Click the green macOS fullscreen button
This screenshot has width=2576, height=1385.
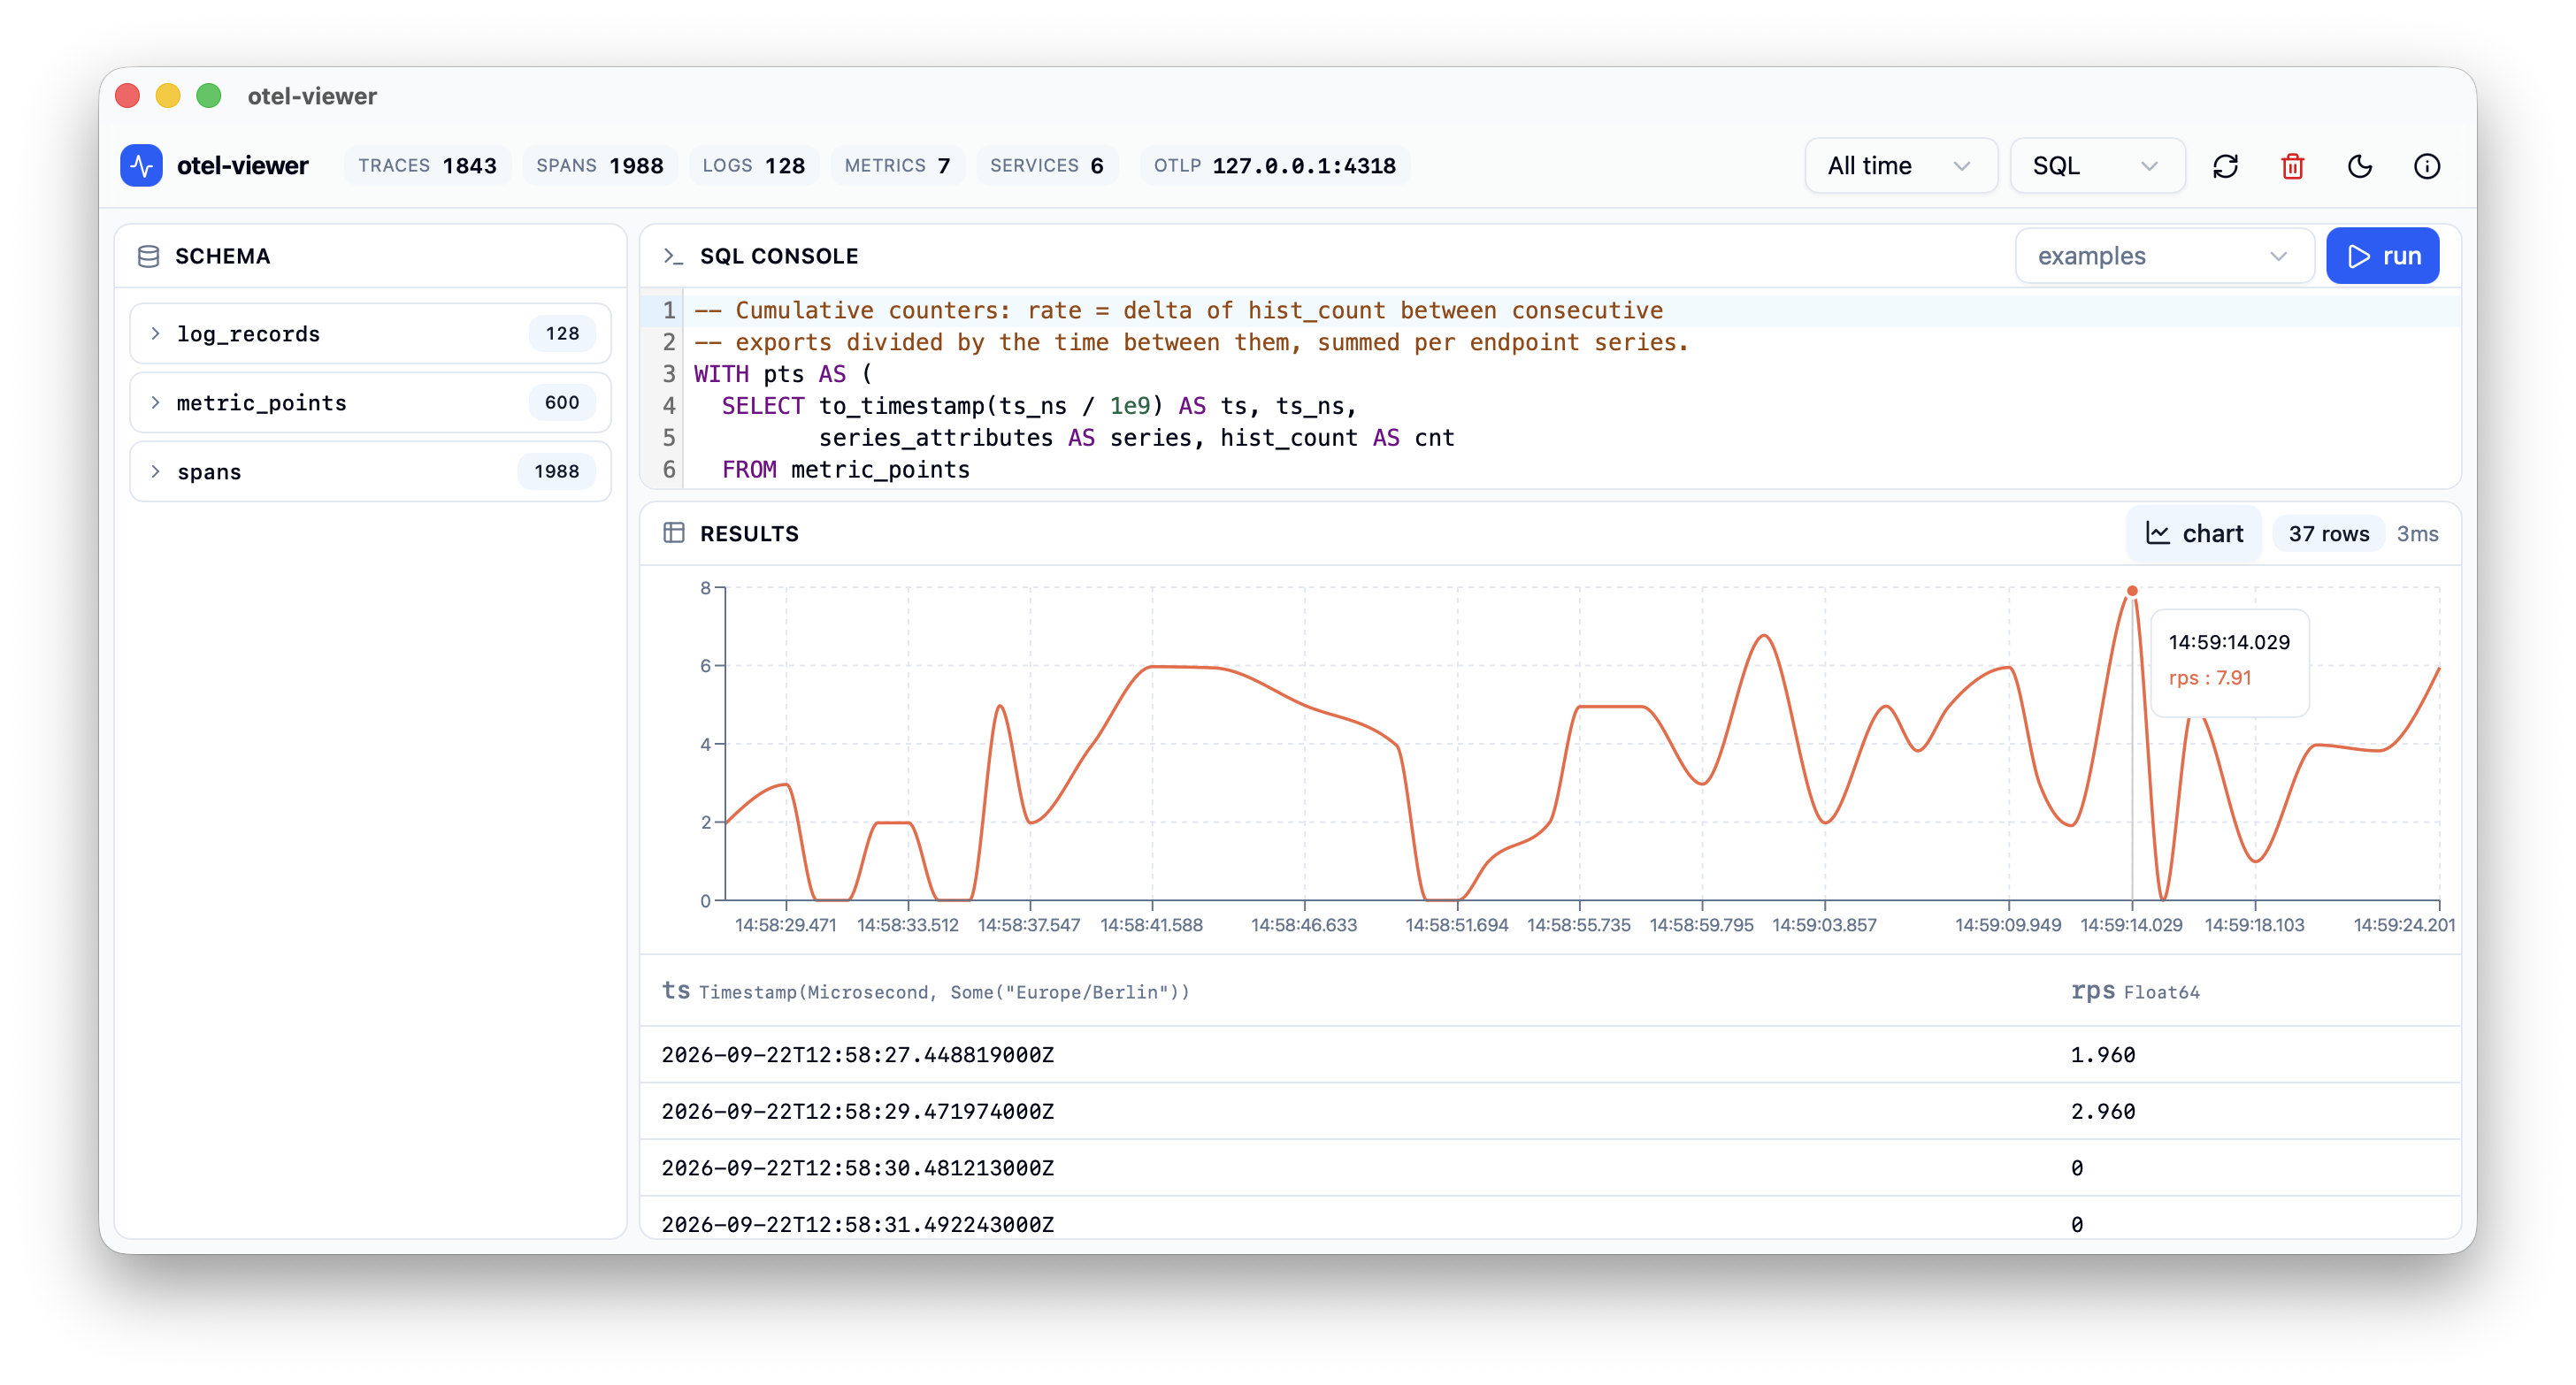point(208,96)
